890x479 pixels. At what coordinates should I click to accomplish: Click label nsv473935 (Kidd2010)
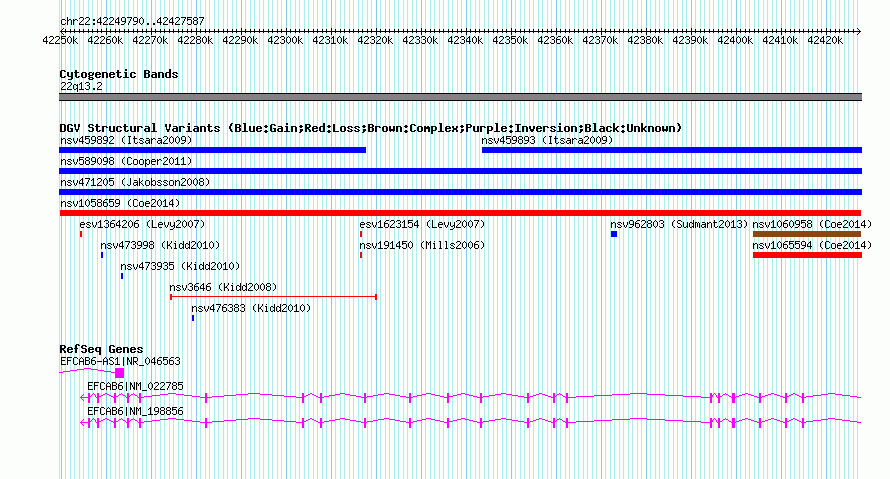(180, 266)
